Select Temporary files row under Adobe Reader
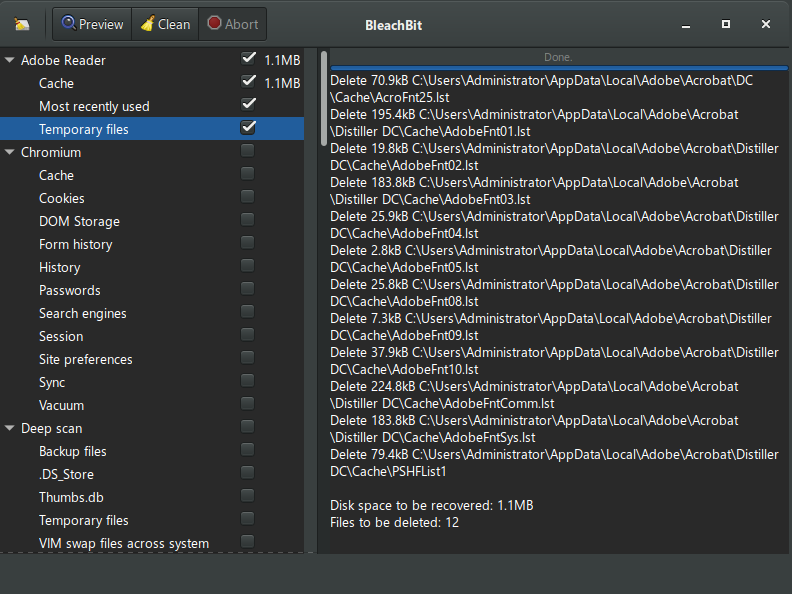Image resolution: width=792 pixels, height=594 pixels. point(152,129)
